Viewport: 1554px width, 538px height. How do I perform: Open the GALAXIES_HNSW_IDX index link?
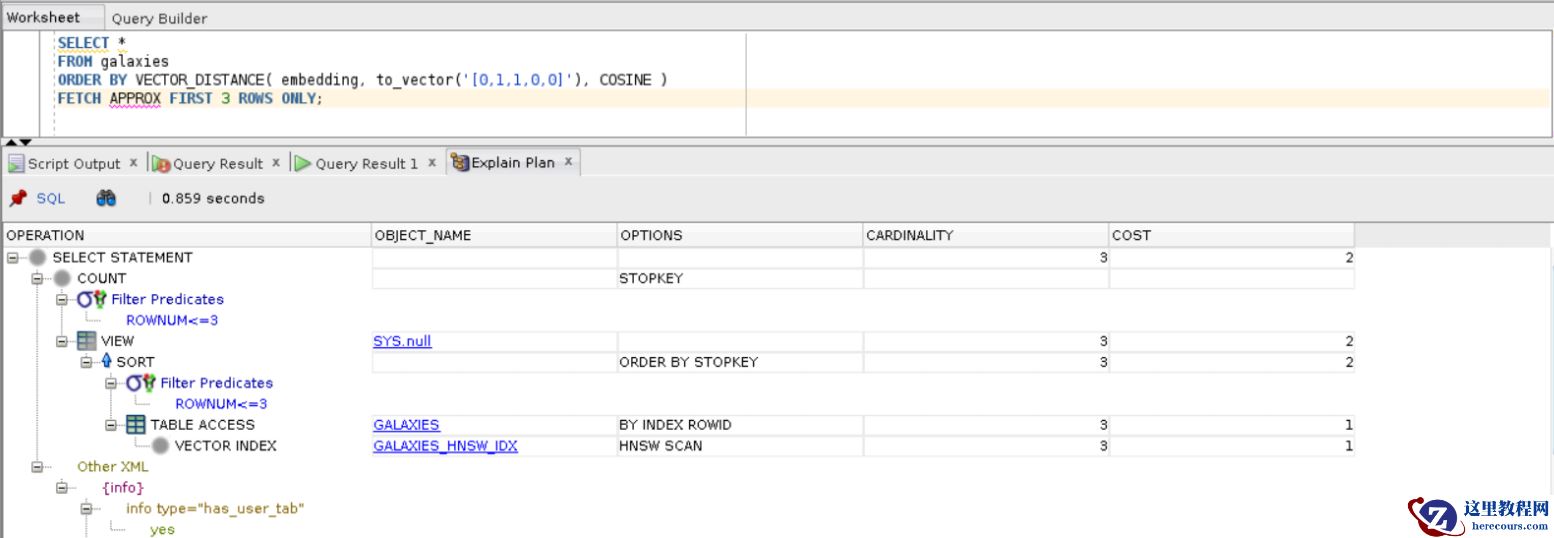[x=445, y=446]
